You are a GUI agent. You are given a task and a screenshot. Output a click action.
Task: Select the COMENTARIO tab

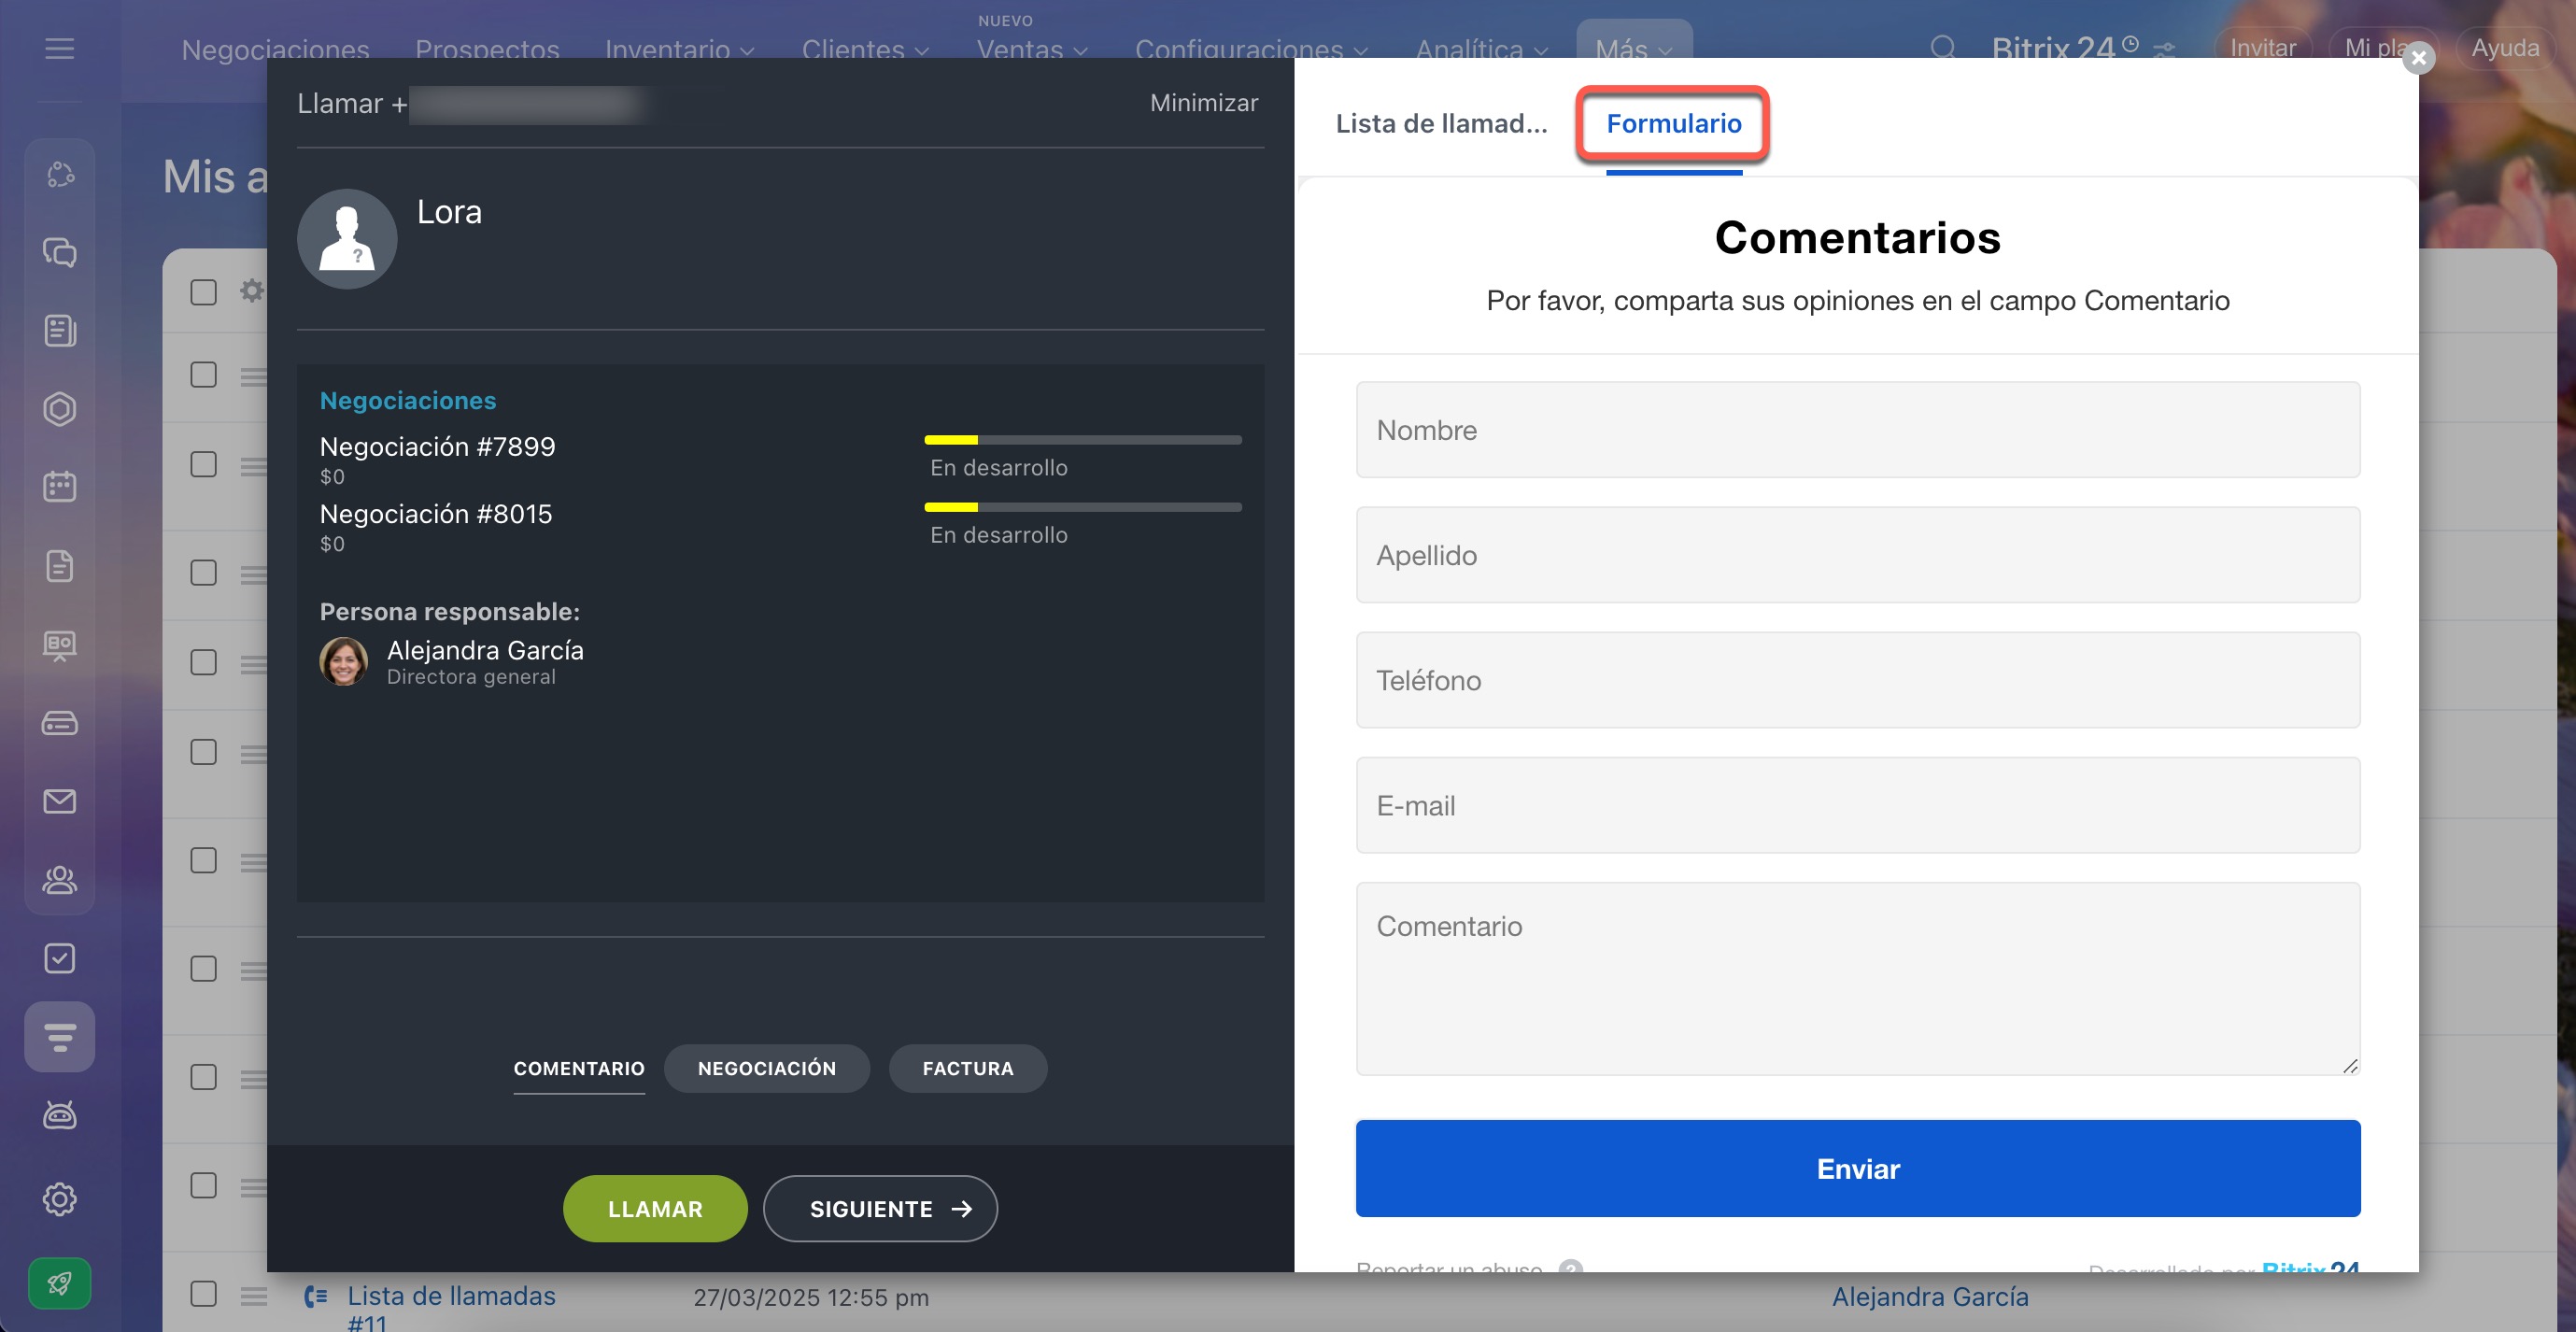pyautogui.click(x=579, y=1068)
